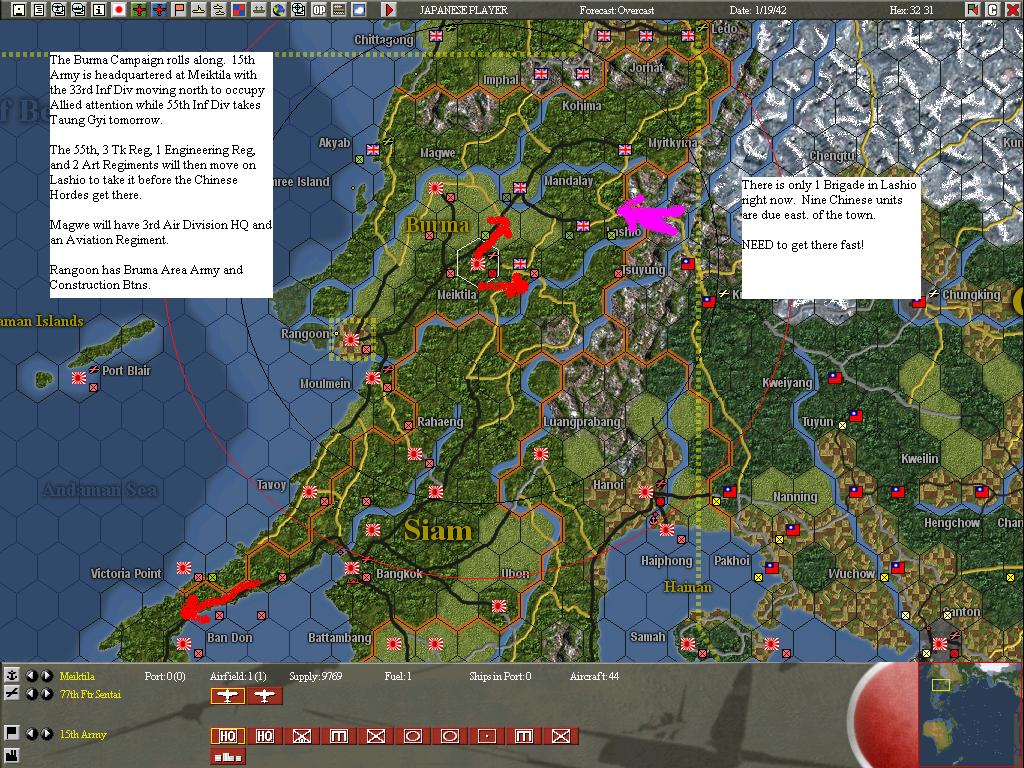The width and height of the screenshot is (1024, 768).
Task: Click the film strip replay icon
Action: [x=339, y=10]
